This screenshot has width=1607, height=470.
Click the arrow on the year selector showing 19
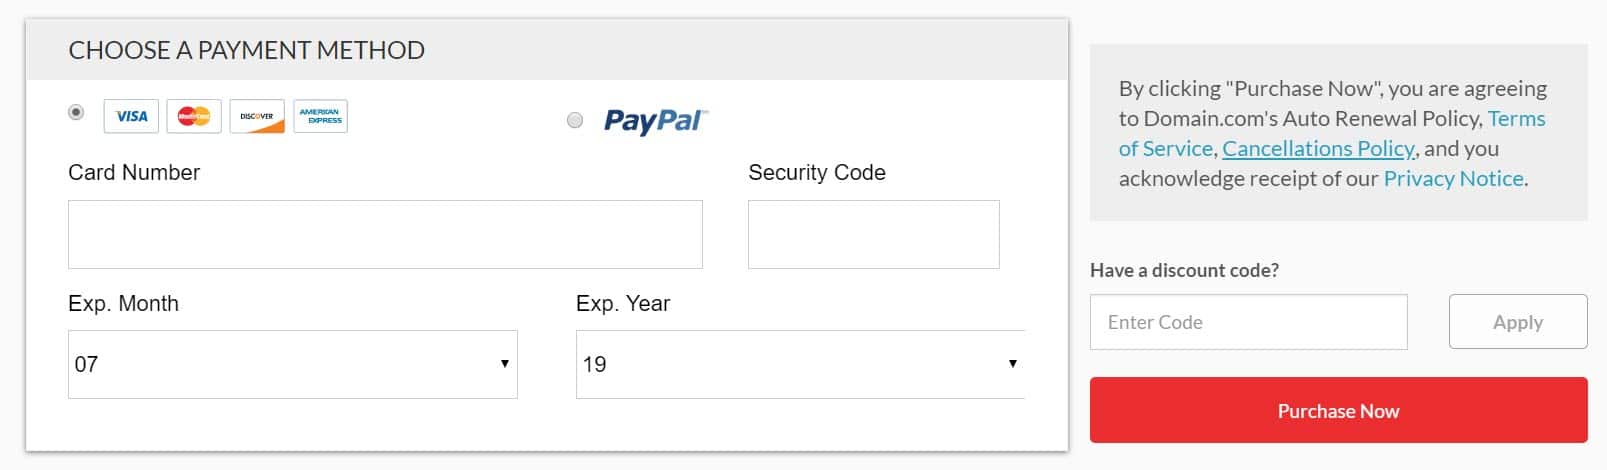[1012, 364]
